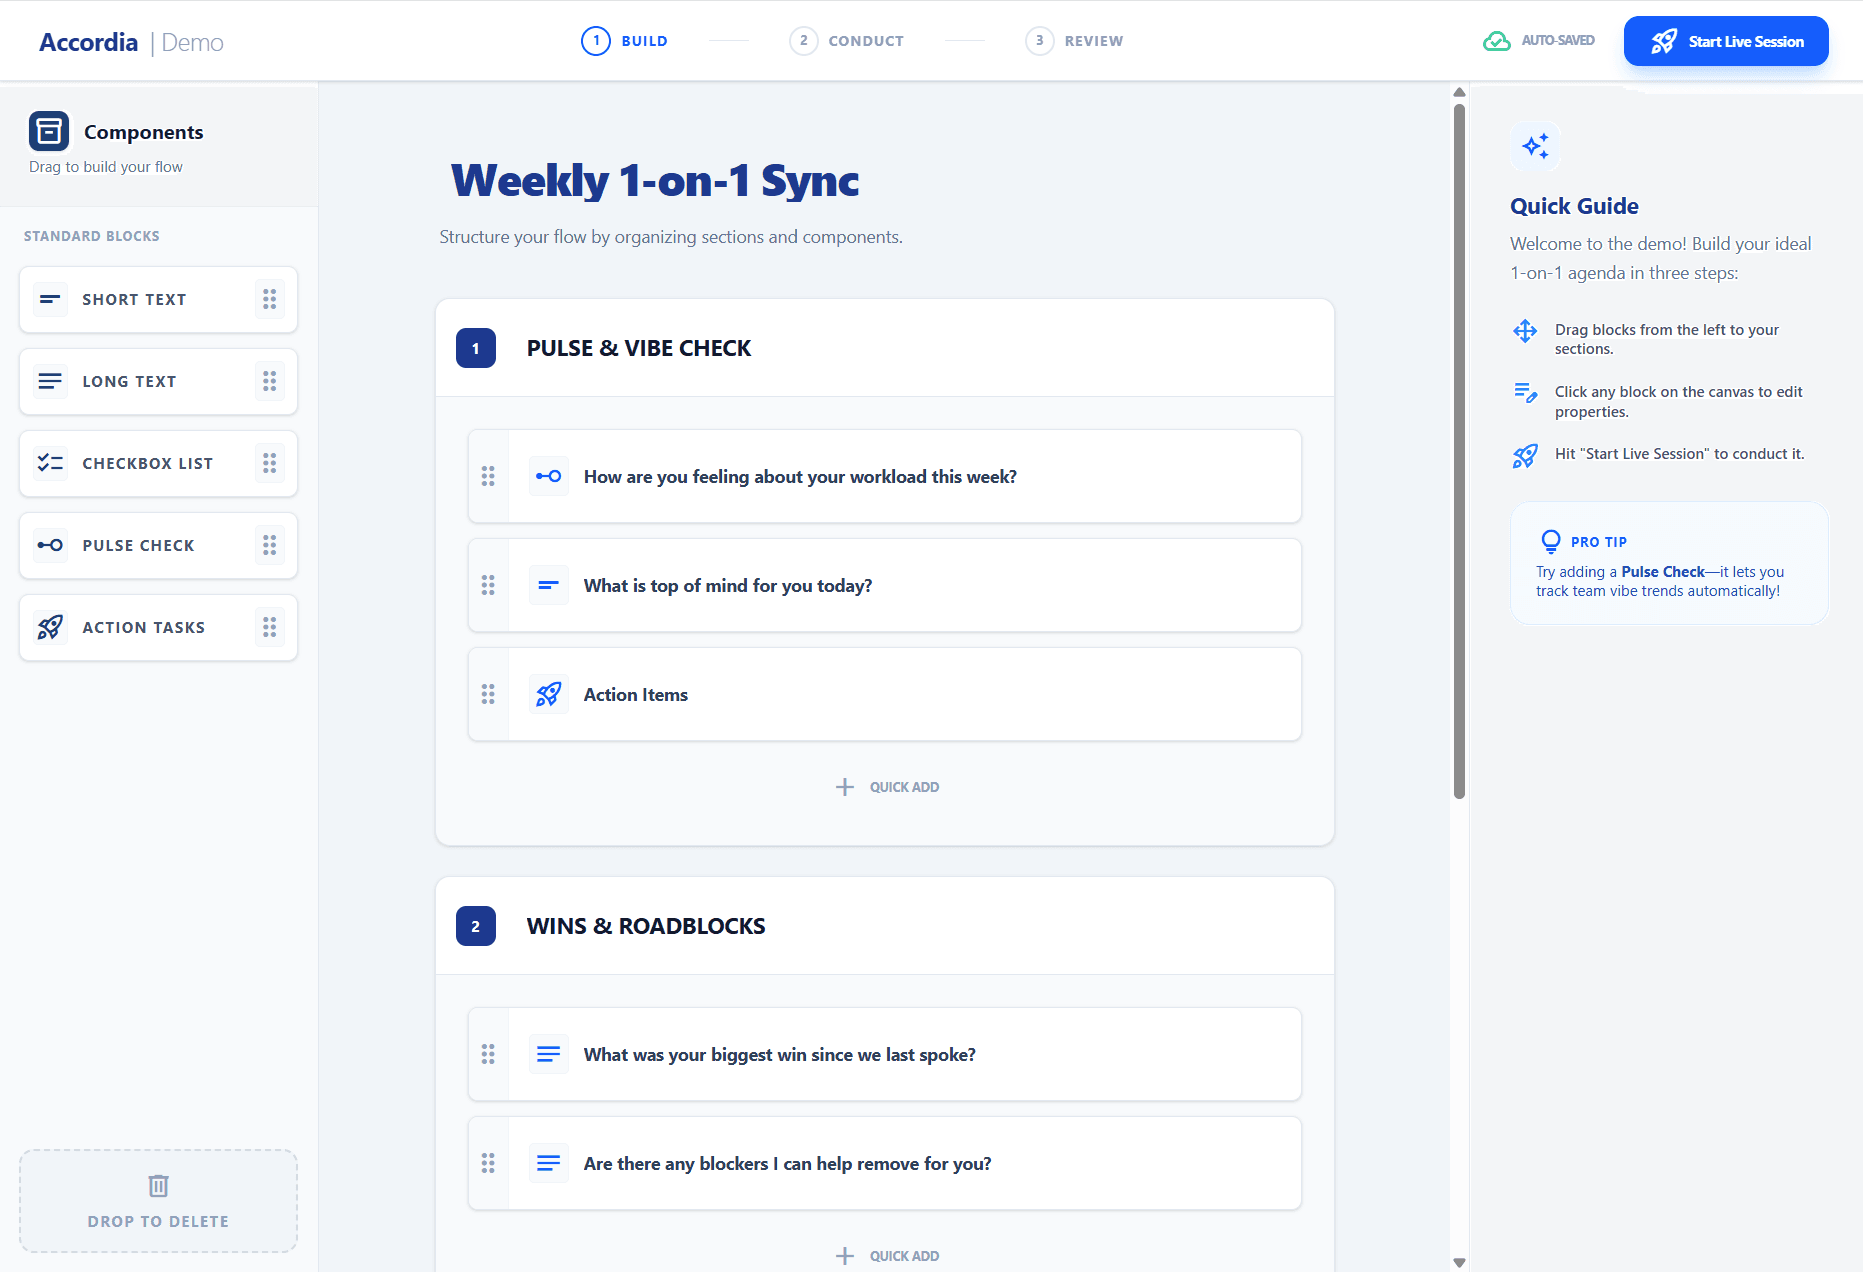The width and height of the screenshot is (1863, 1272).
Task: Click the lightbulb icon in the Pro Tip box
Action: click(1550, 541)
